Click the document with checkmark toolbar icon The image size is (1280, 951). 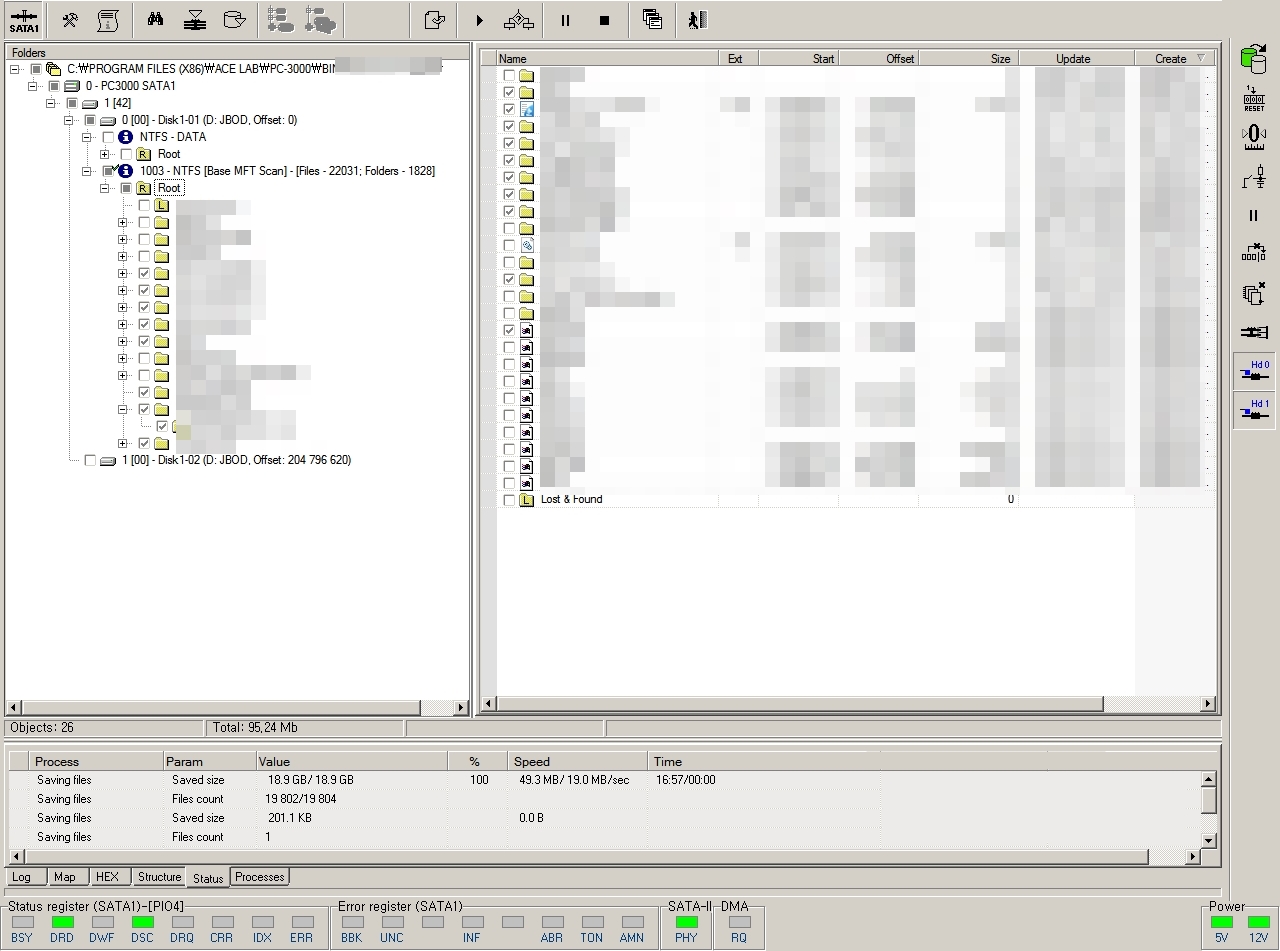click(x=434, y=20)
